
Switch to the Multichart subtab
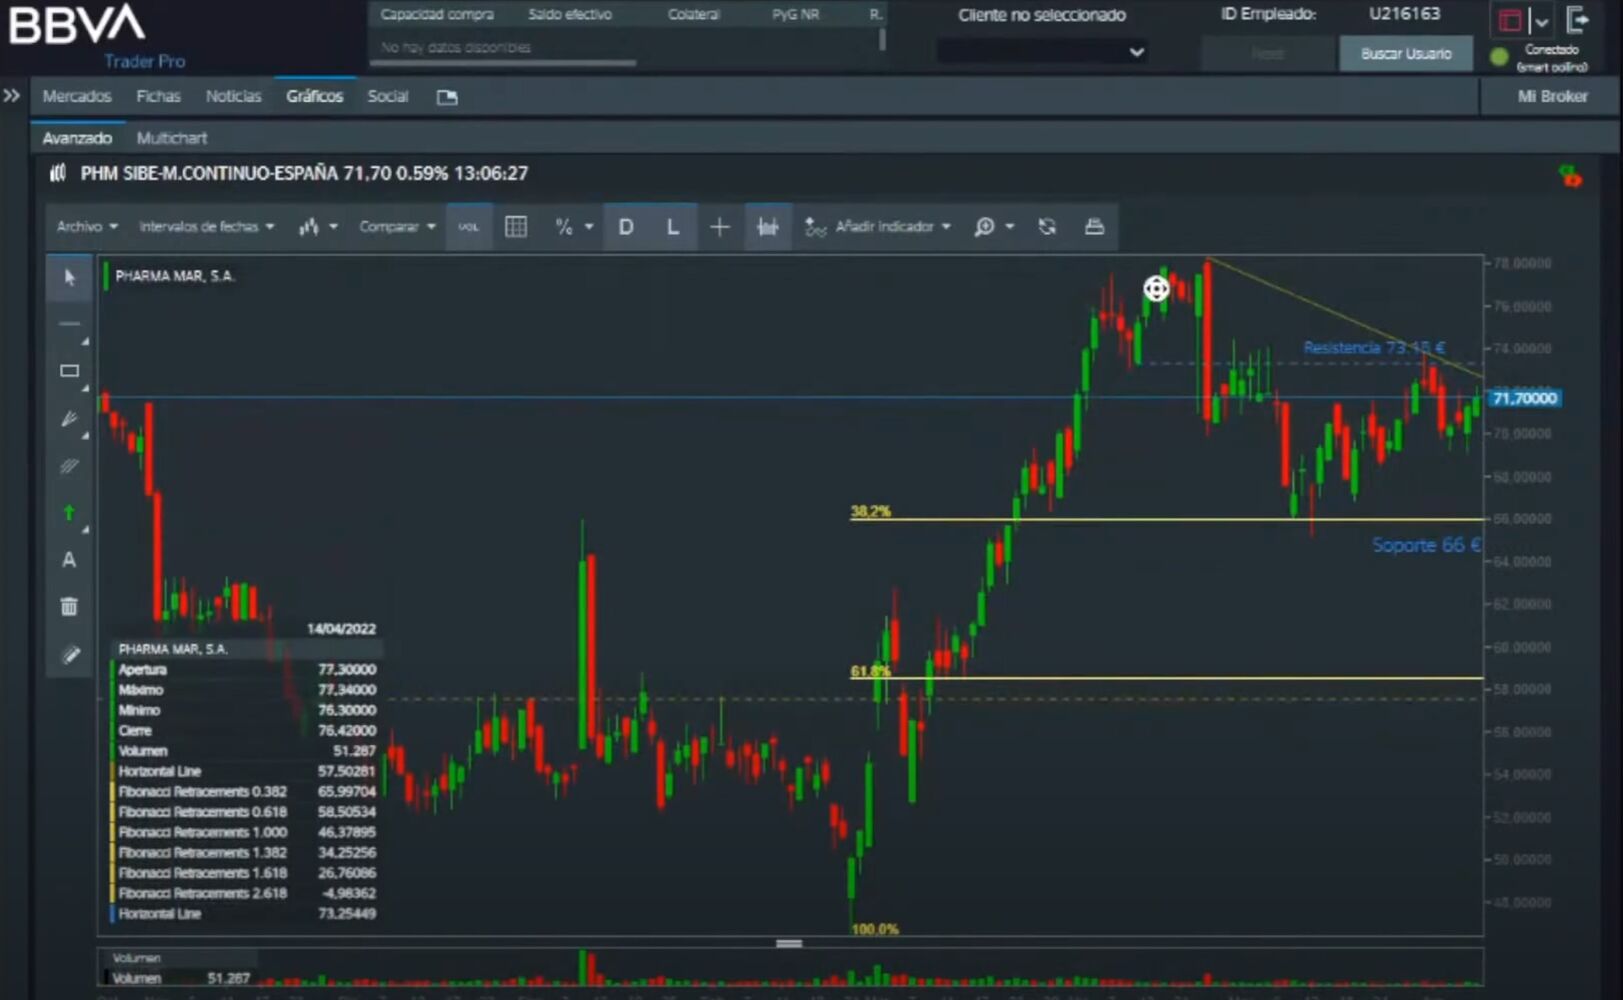click(172, 138)
